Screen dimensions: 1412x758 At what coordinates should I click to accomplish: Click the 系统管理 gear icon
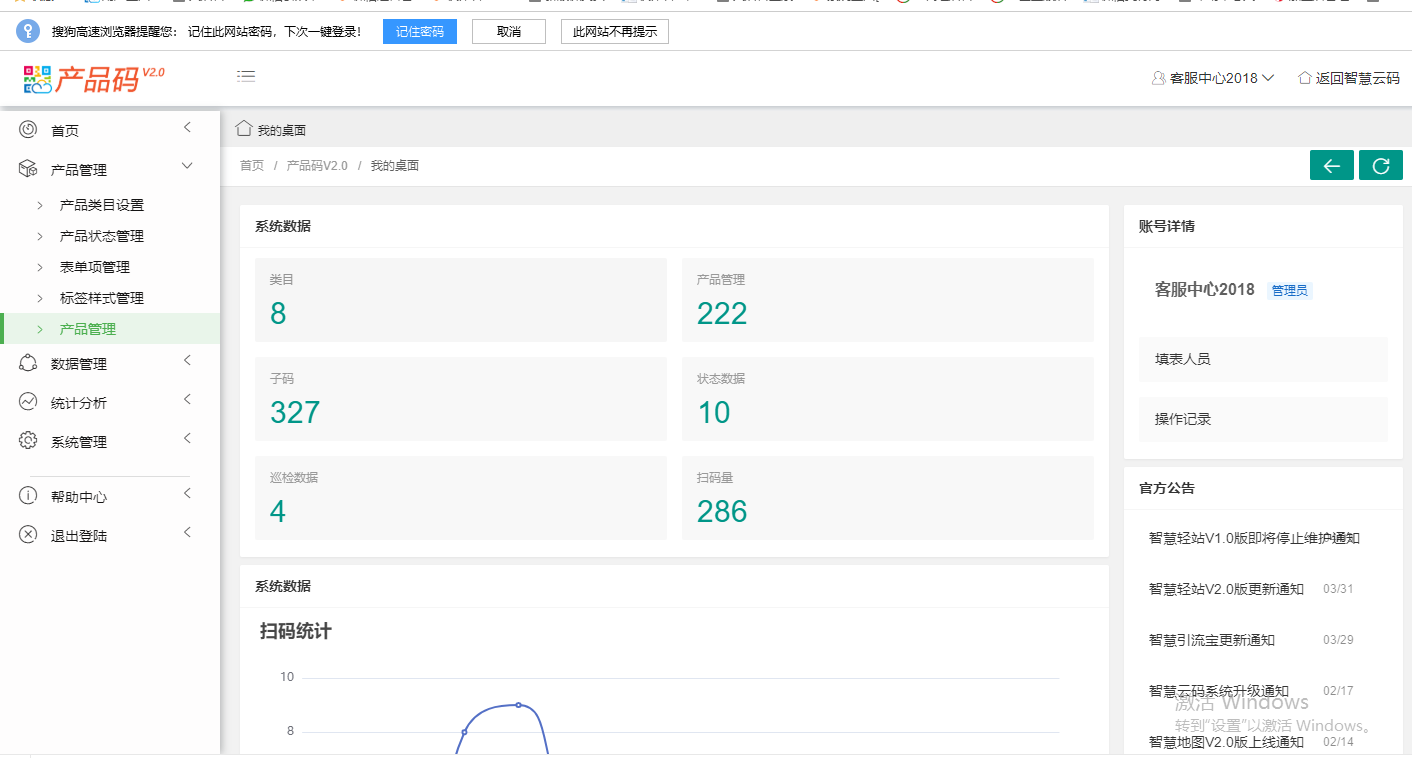point(28,441)
